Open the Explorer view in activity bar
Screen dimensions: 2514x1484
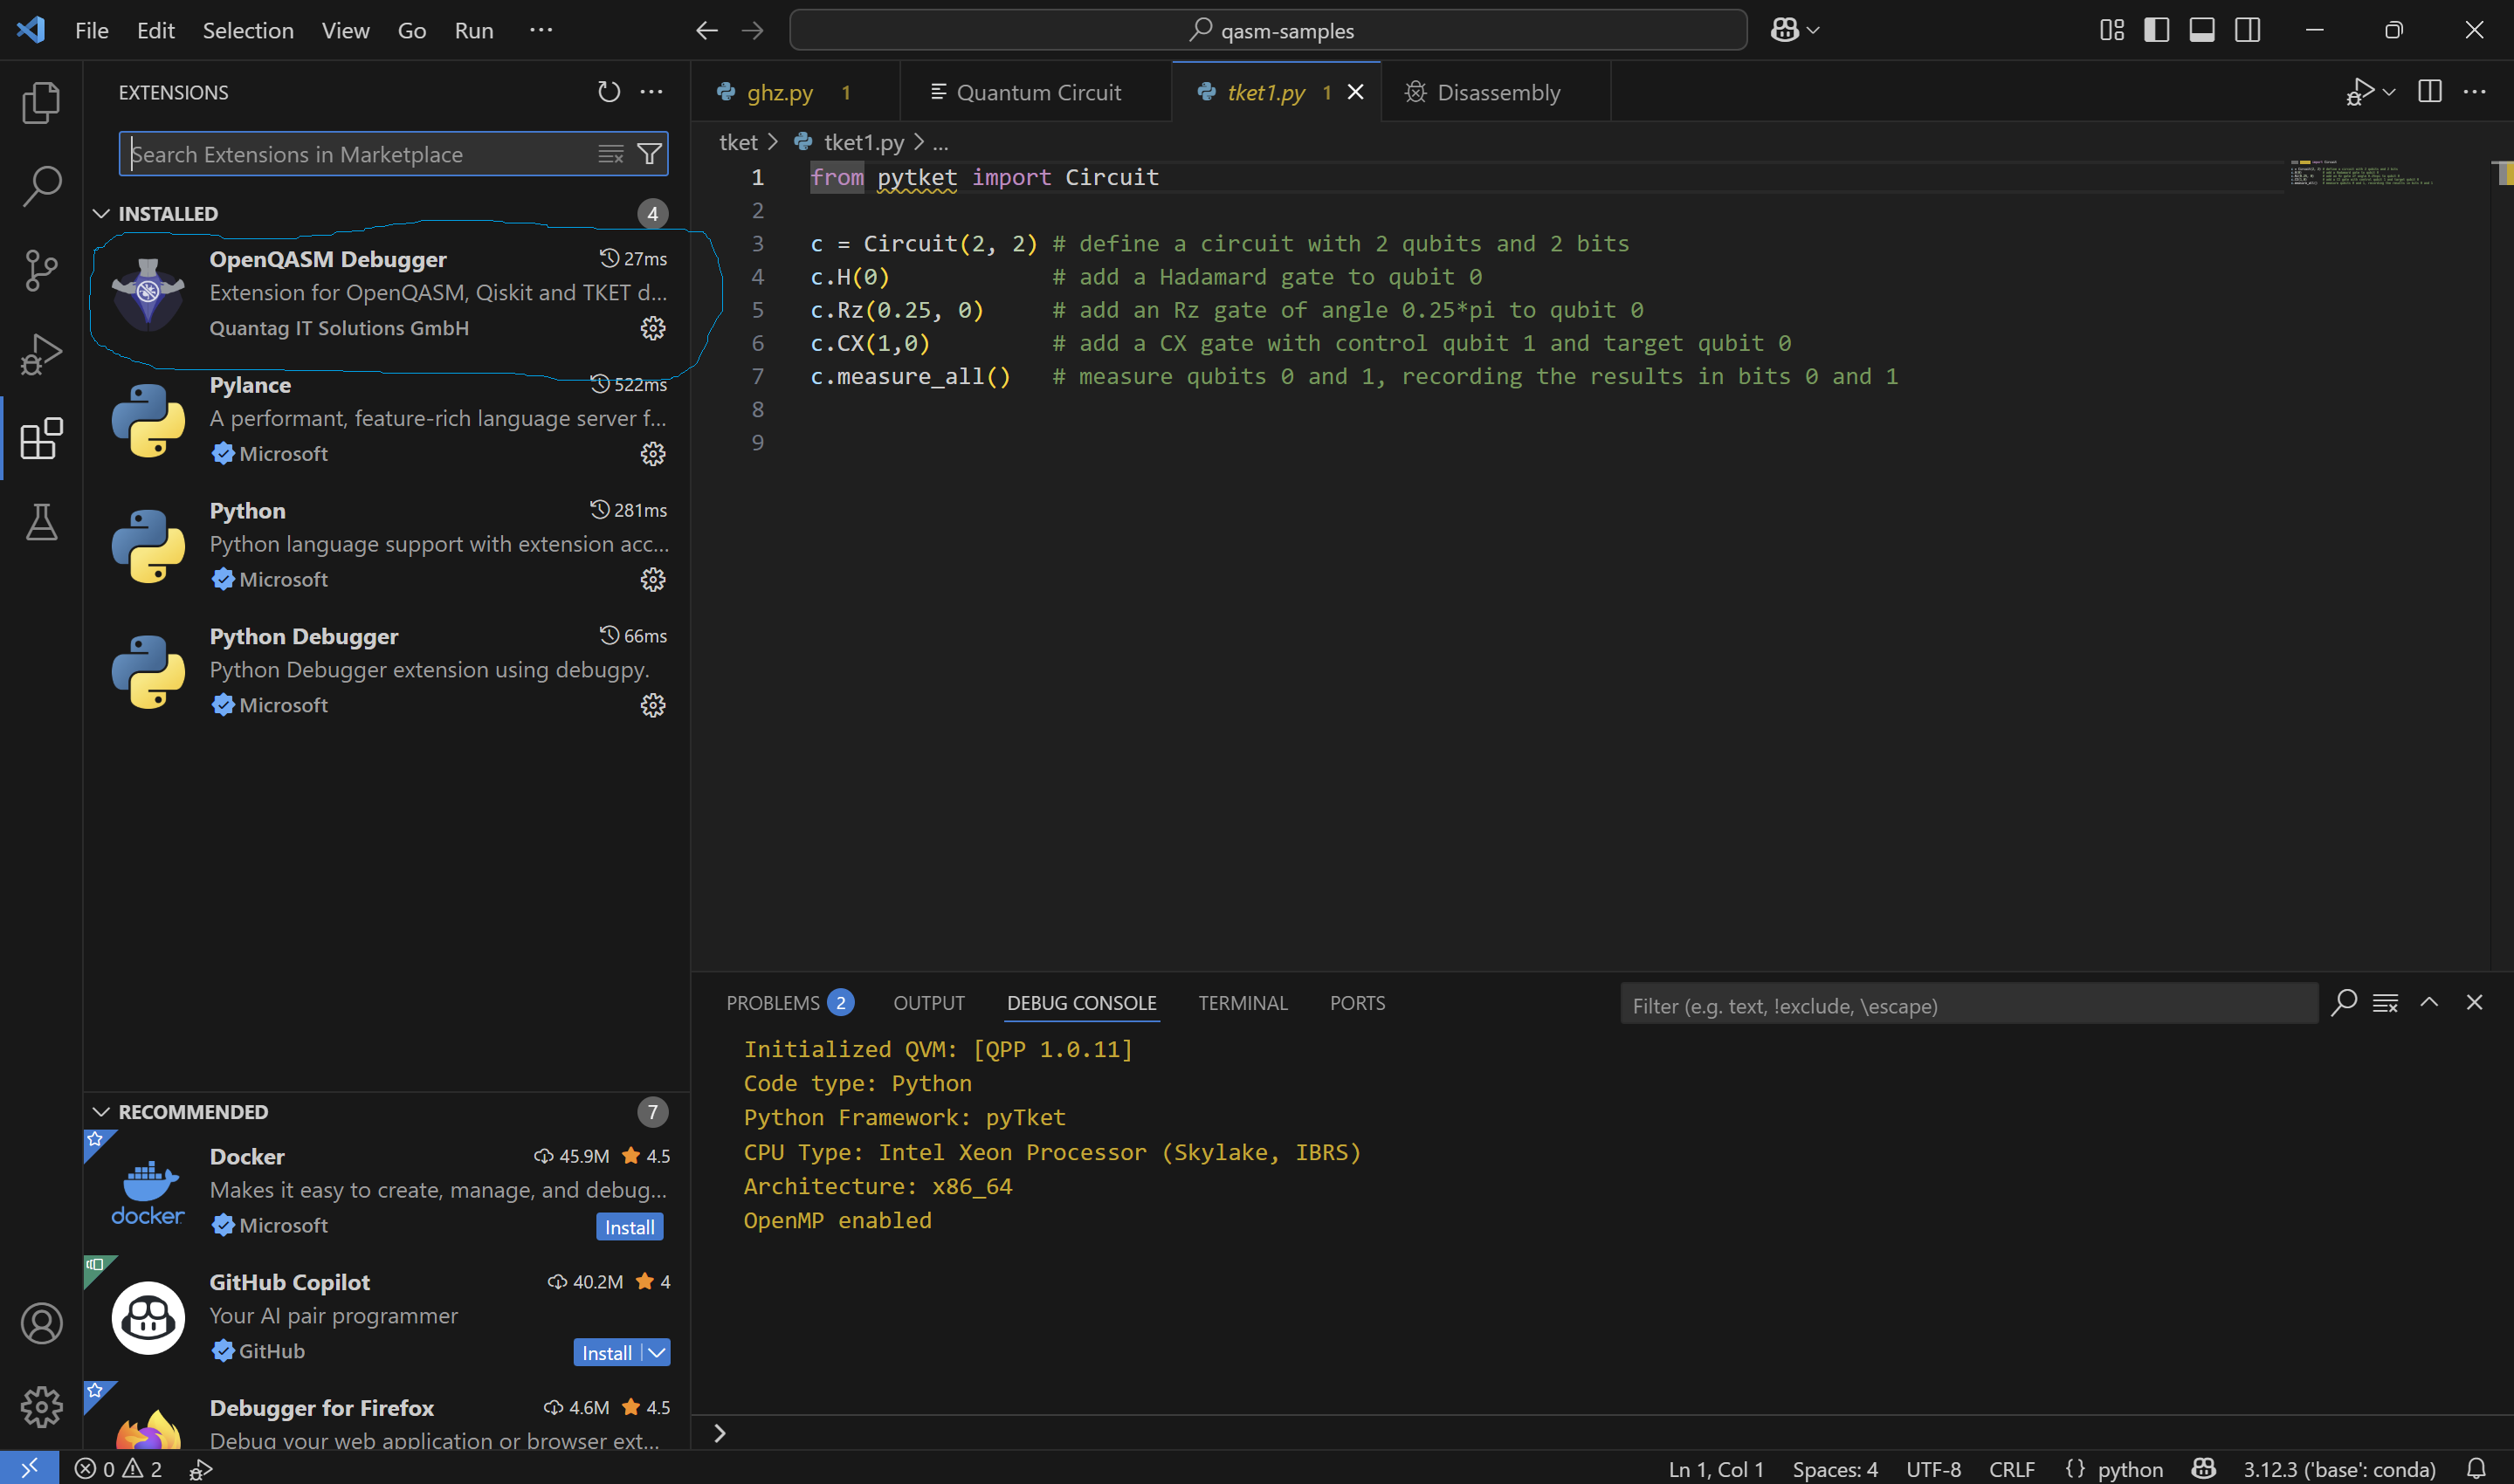tap(41, 103)
